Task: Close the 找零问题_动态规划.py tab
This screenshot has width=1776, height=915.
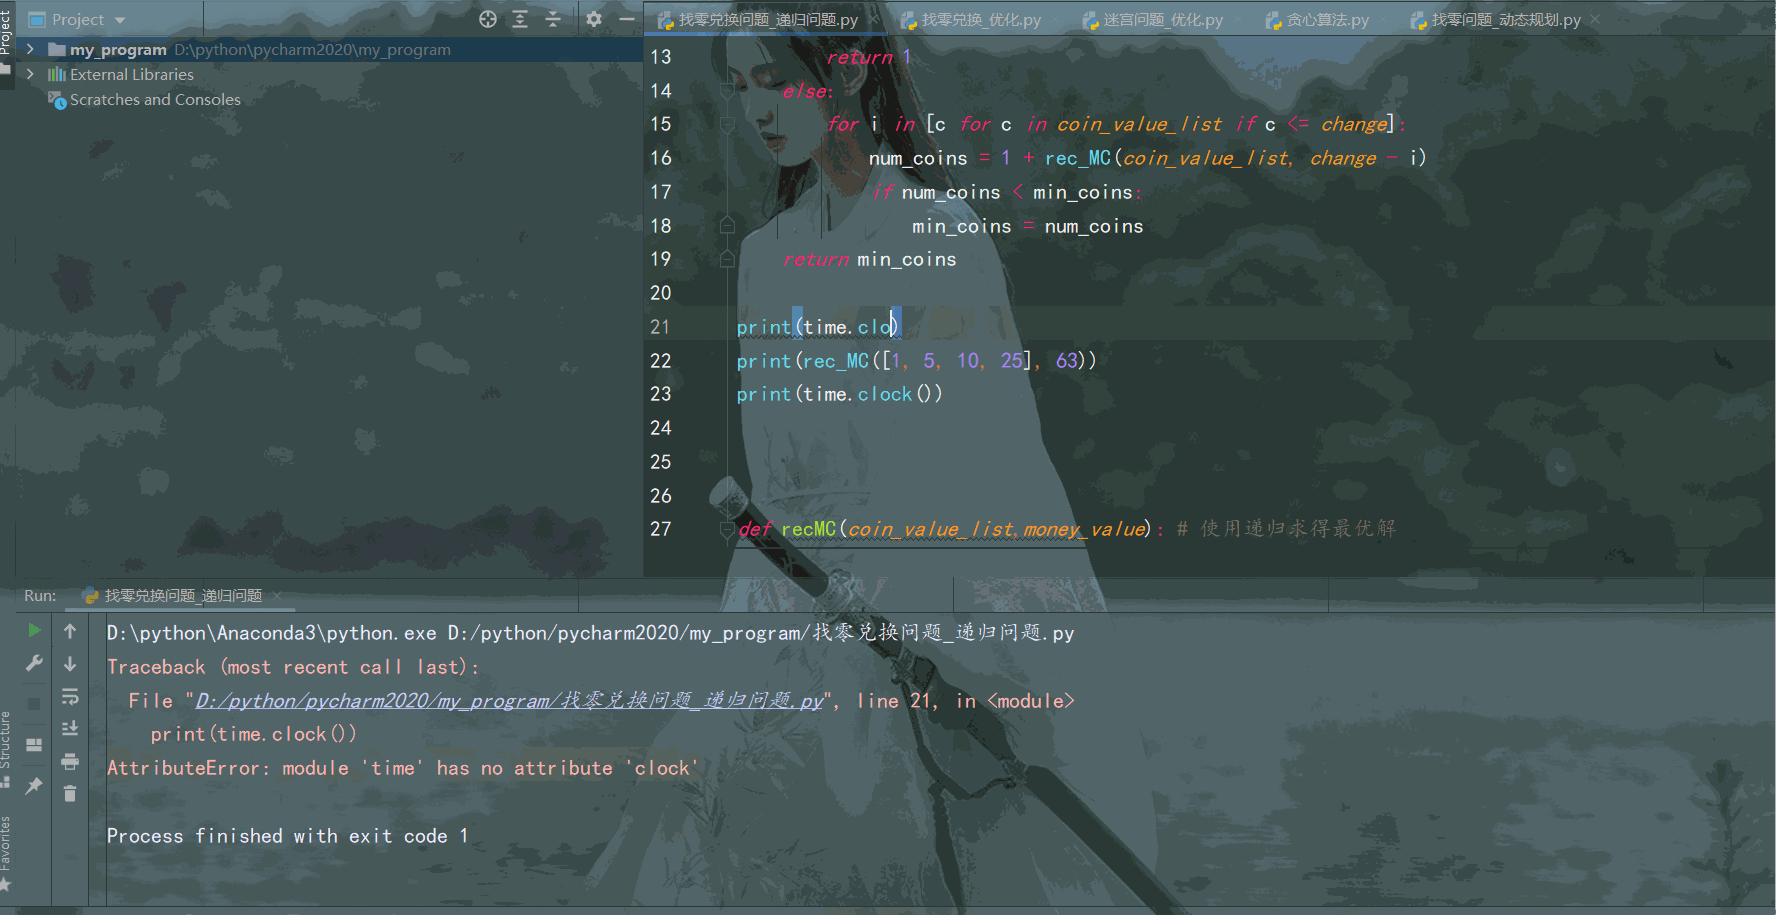Action: tap(1595, 19)
